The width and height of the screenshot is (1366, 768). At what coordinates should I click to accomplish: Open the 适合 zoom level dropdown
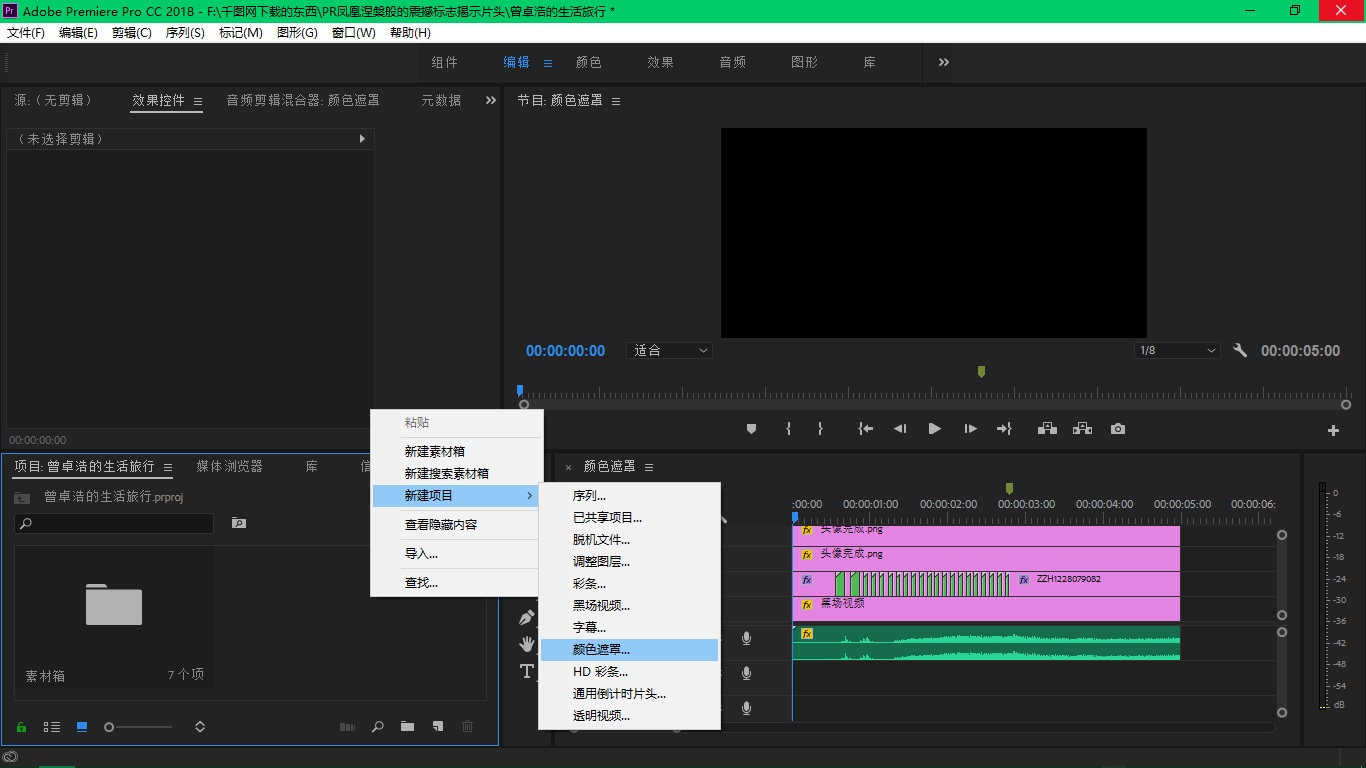[x=668, y=350]
